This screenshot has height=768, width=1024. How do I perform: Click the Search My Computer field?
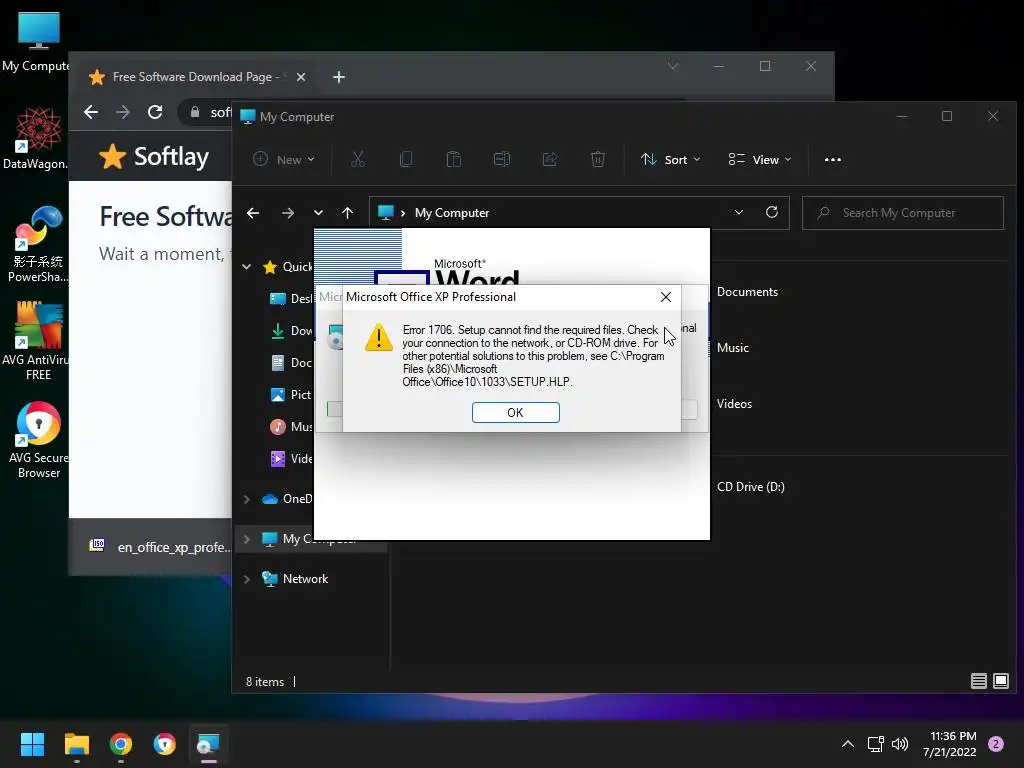[x=903, y=213]
